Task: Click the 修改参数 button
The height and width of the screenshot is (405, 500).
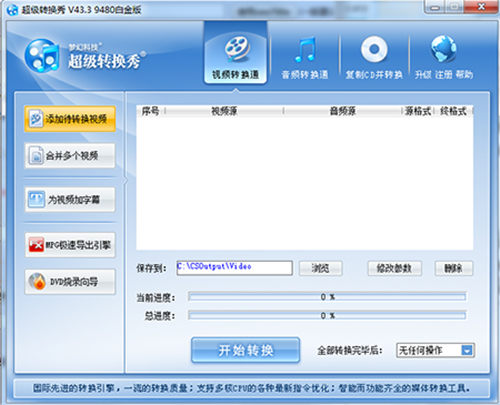Action: click(394, 268)
